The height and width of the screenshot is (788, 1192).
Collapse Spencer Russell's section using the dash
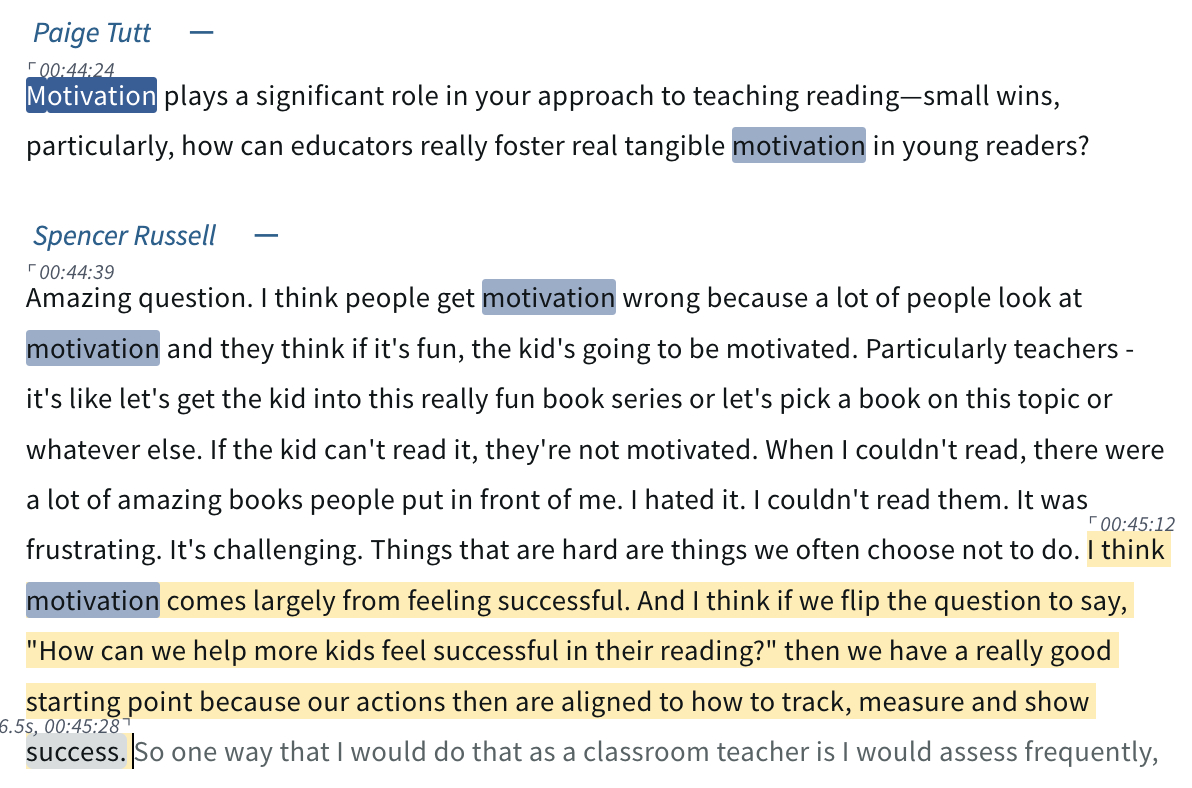(265, 236)
